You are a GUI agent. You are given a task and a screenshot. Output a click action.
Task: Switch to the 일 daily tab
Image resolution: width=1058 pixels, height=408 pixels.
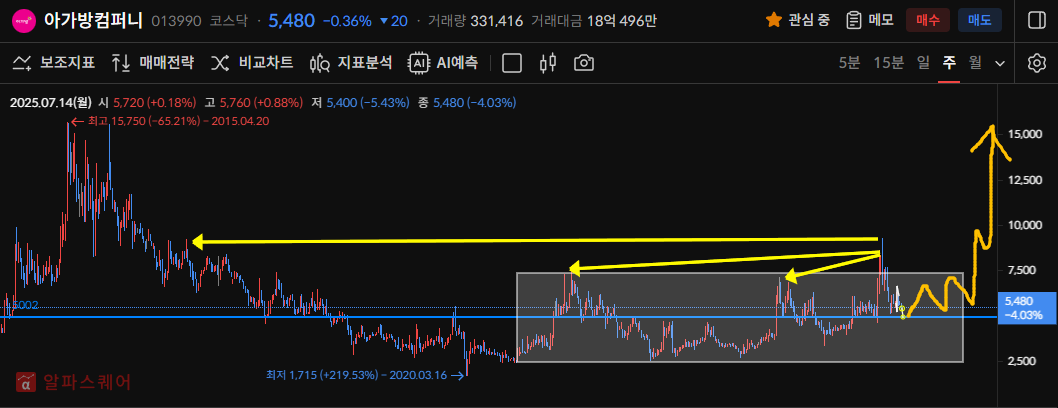[924, 63]
